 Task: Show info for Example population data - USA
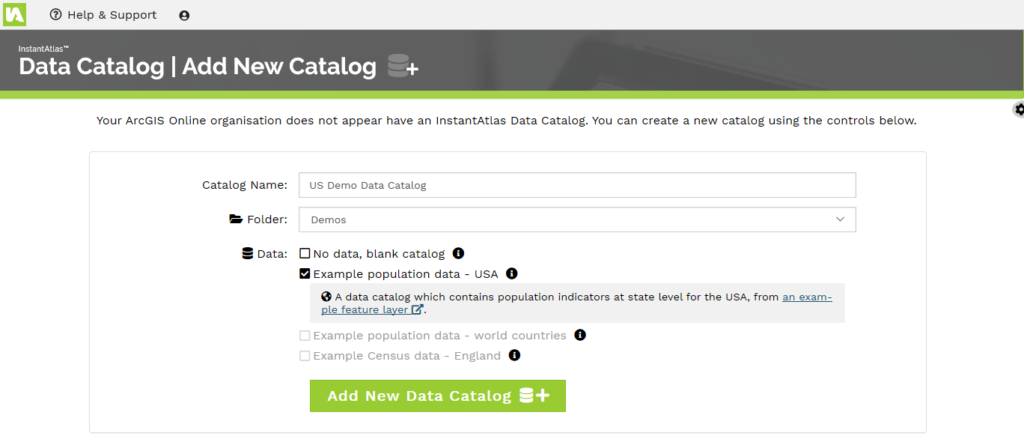[512, 273]
